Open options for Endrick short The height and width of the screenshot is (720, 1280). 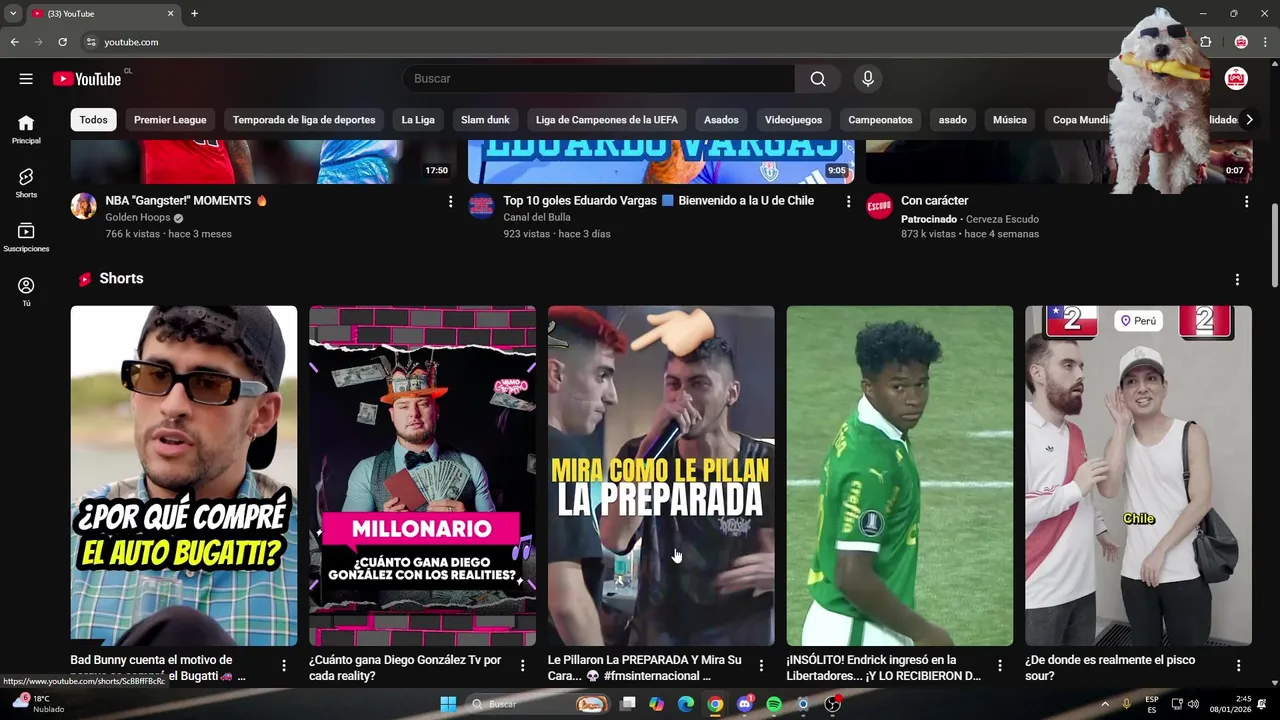pyautogui.click(x=1000, y=666)
